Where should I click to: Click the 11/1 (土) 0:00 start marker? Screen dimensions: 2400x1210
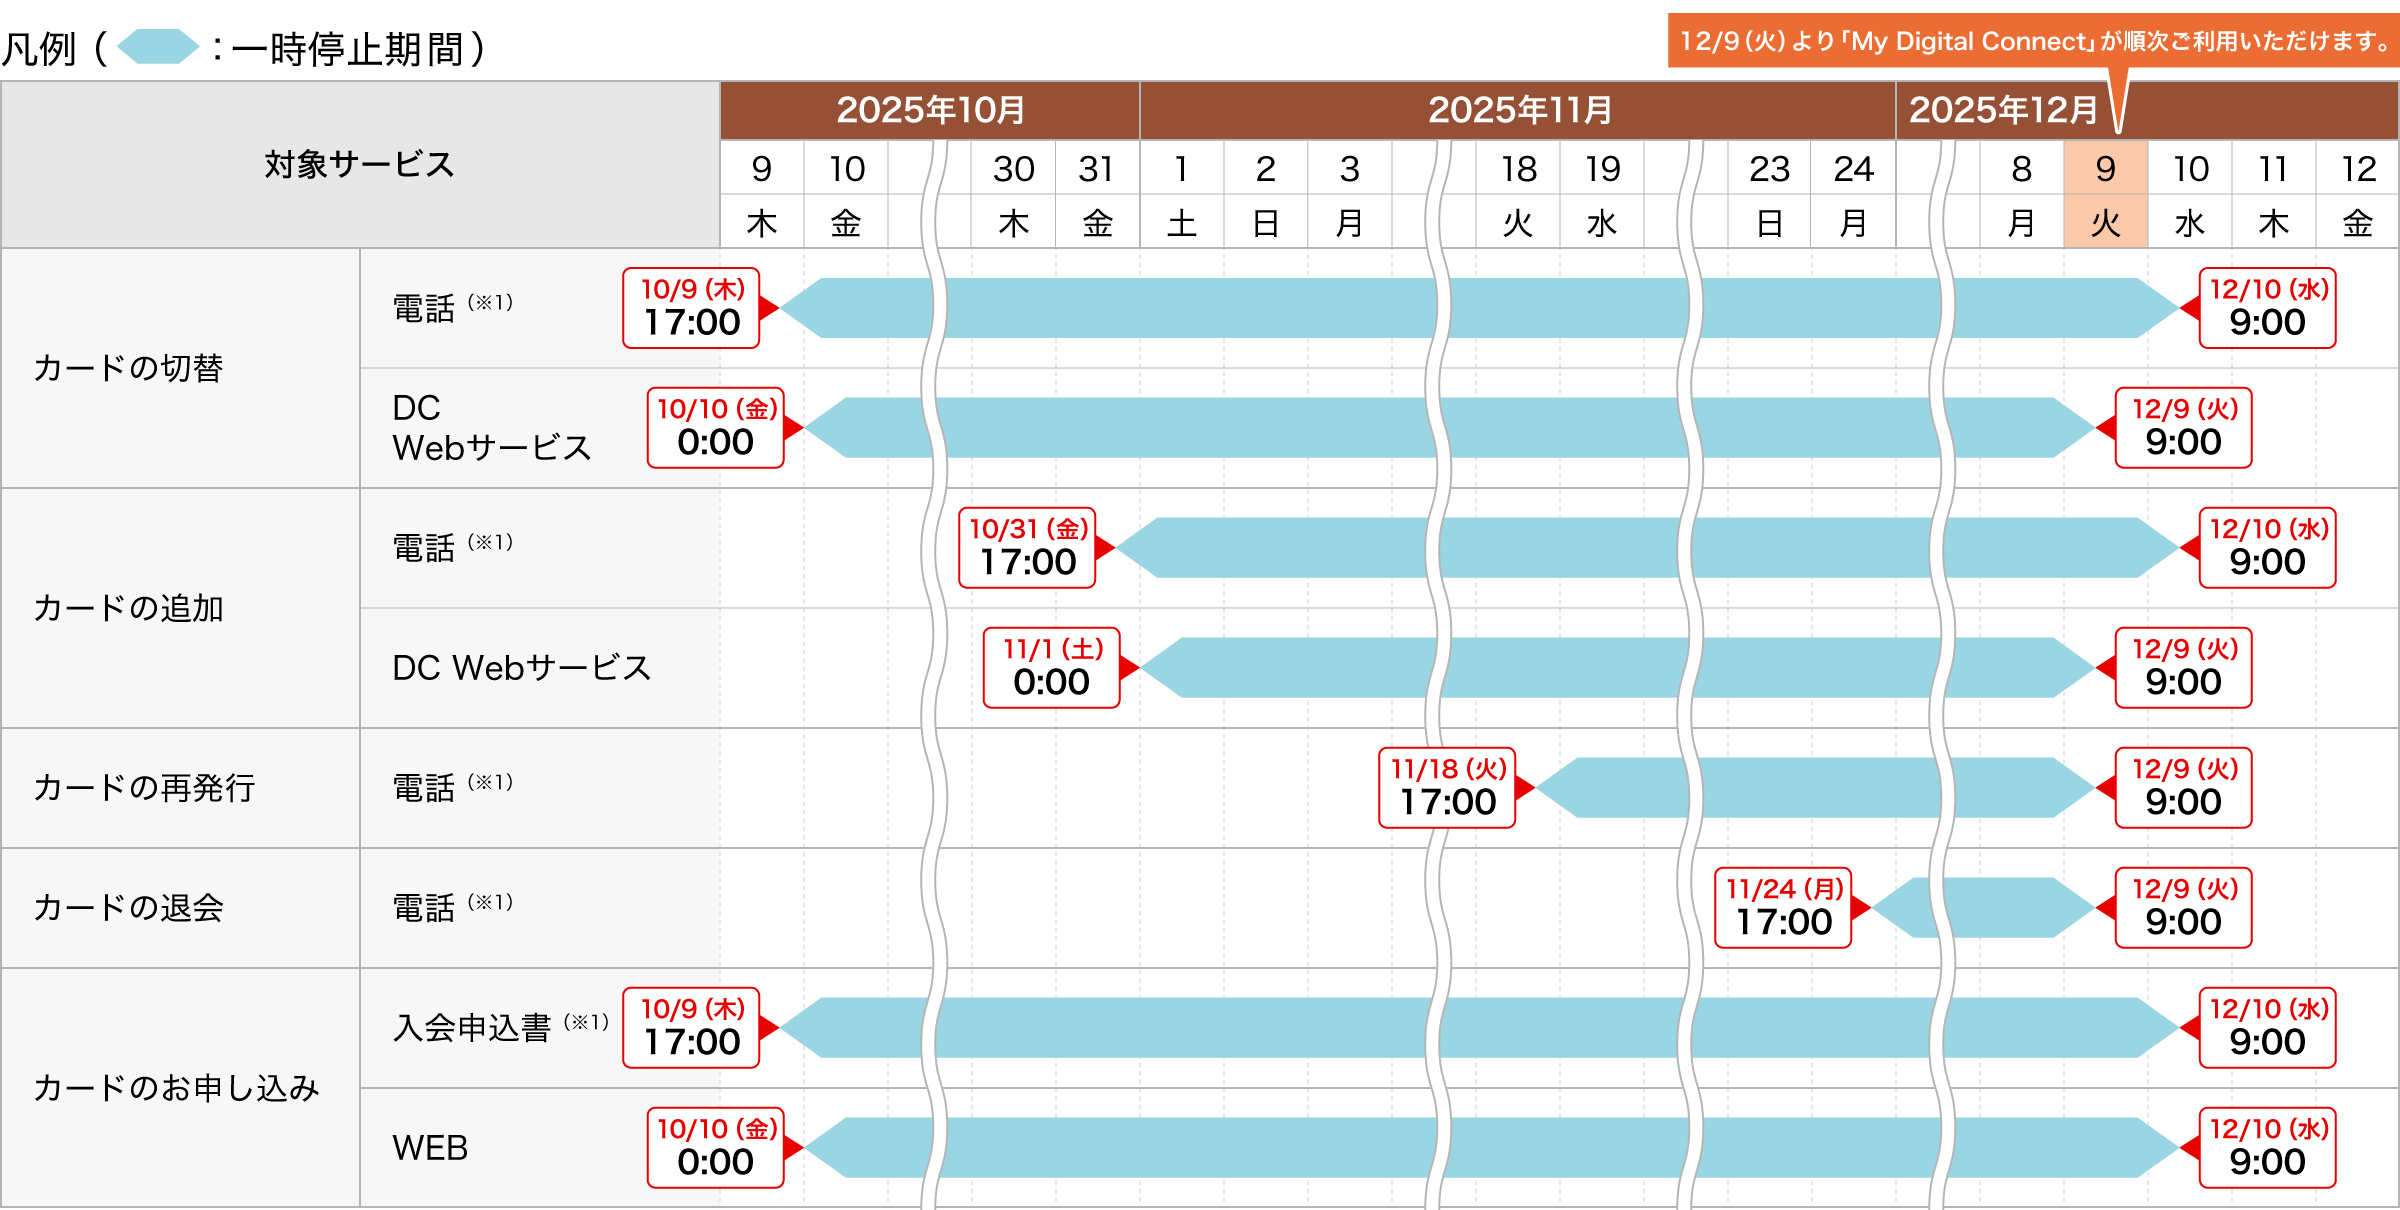tap(1051, 668)
